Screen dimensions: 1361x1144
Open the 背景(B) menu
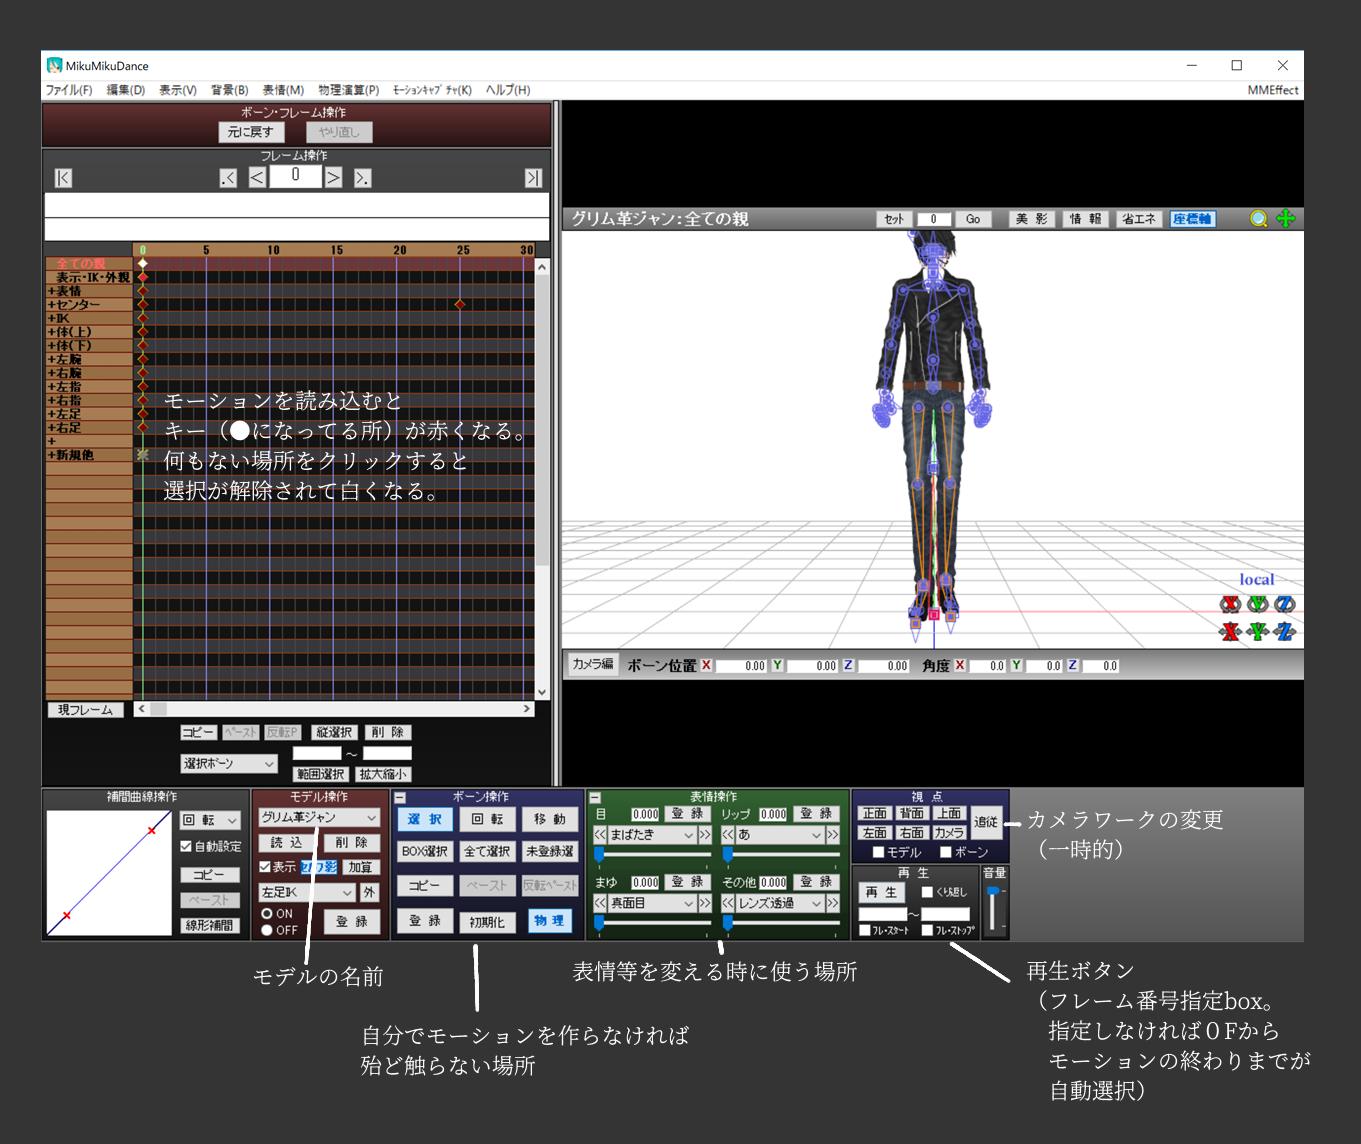230,90
